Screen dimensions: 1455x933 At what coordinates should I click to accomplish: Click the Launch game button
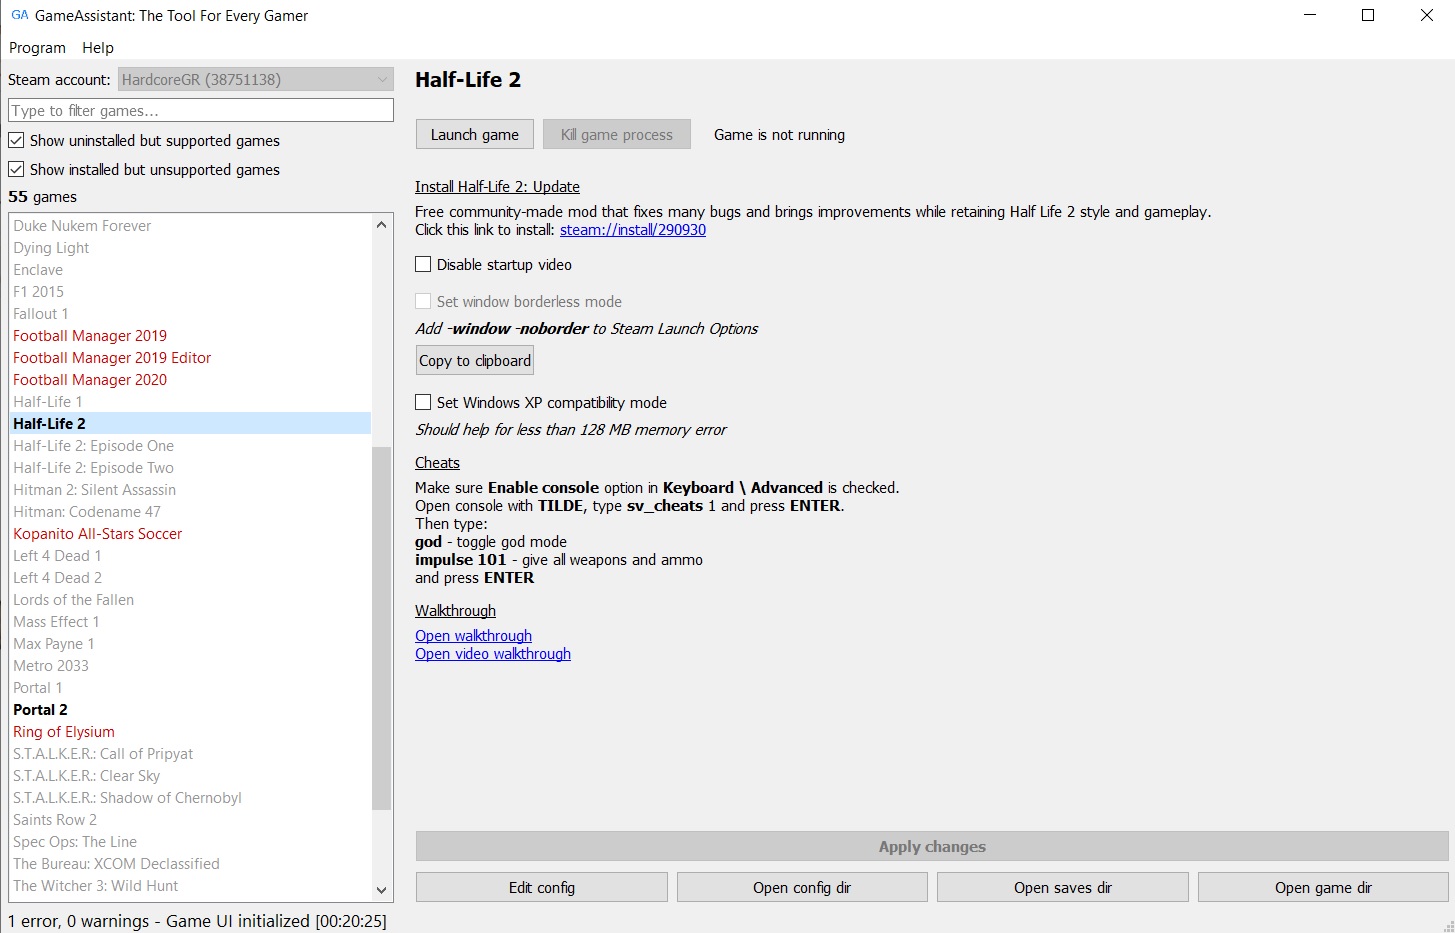tap(475, 135)
